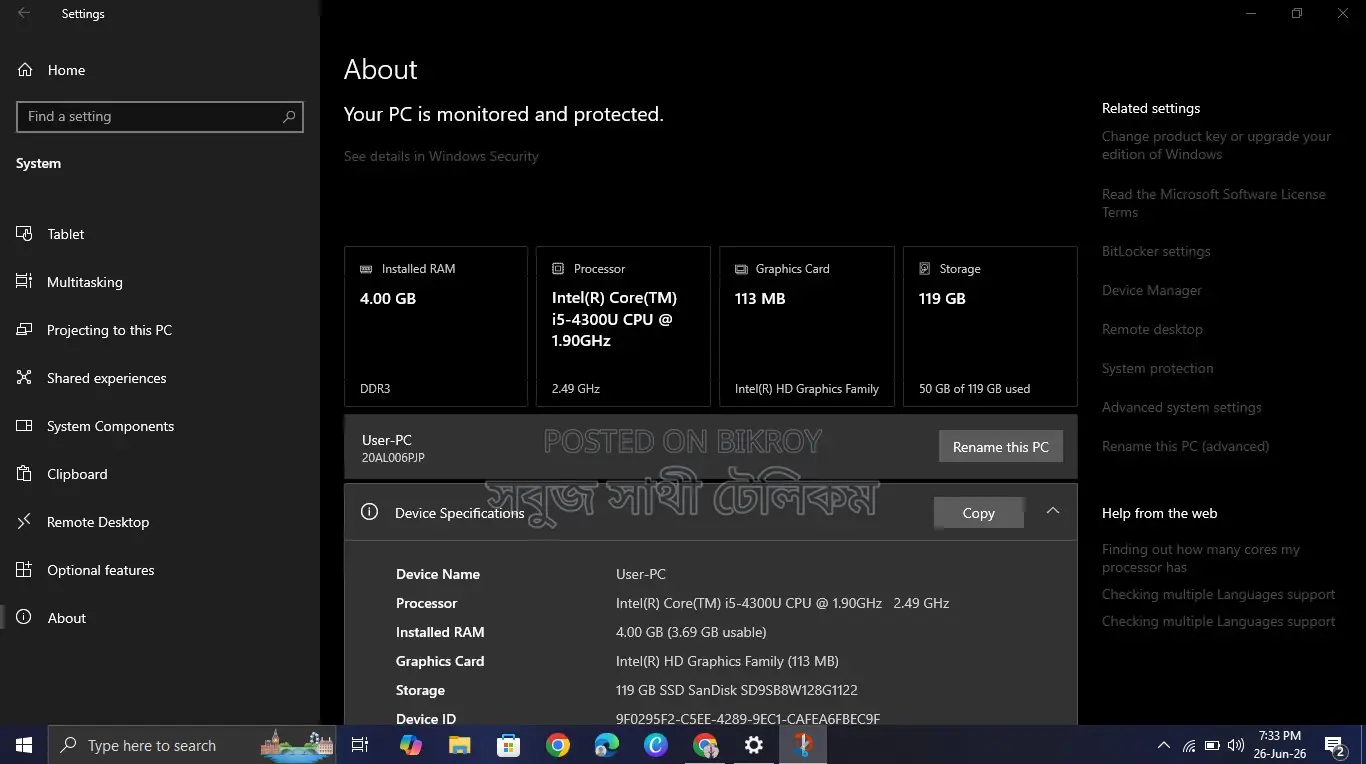1366x764 pixels.
Task: Open Microsoft Edge from the taskbar
Action: tap(606, 745)
